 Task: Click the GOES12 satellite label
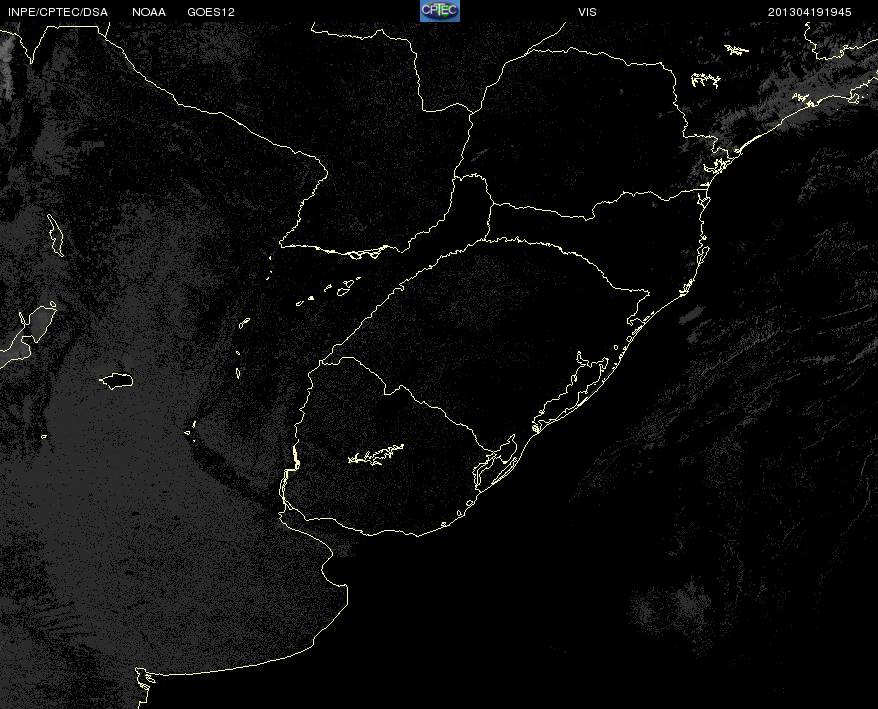pos(211,12)
